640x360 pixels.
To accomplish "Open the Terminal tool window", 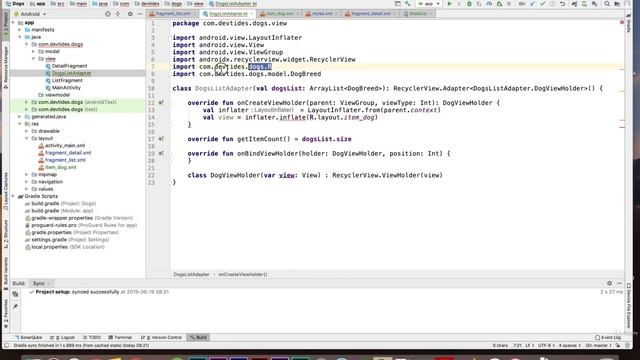I will click(120, 338).
